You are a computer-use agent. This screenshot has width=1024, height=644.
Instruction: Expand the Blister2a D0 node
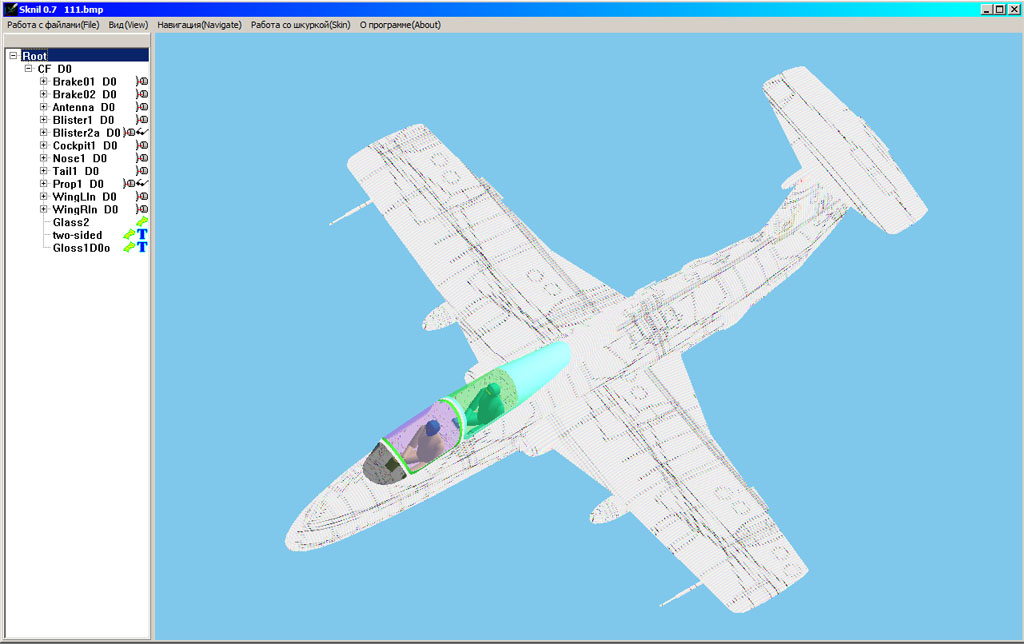click(44, 133)
